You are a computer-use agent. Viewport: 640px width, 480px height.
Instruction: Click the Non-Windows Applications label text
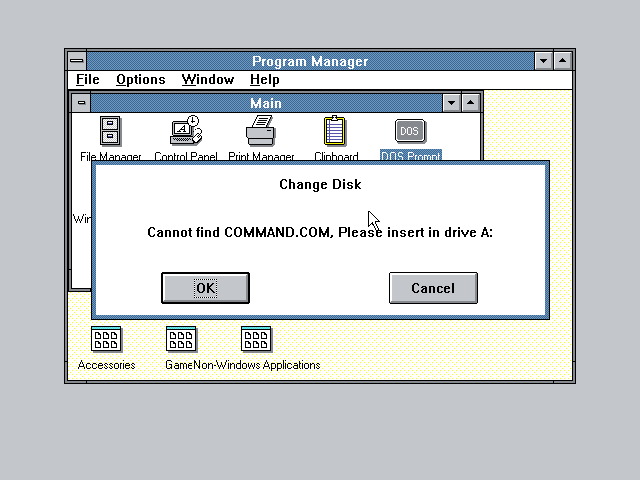257,365
